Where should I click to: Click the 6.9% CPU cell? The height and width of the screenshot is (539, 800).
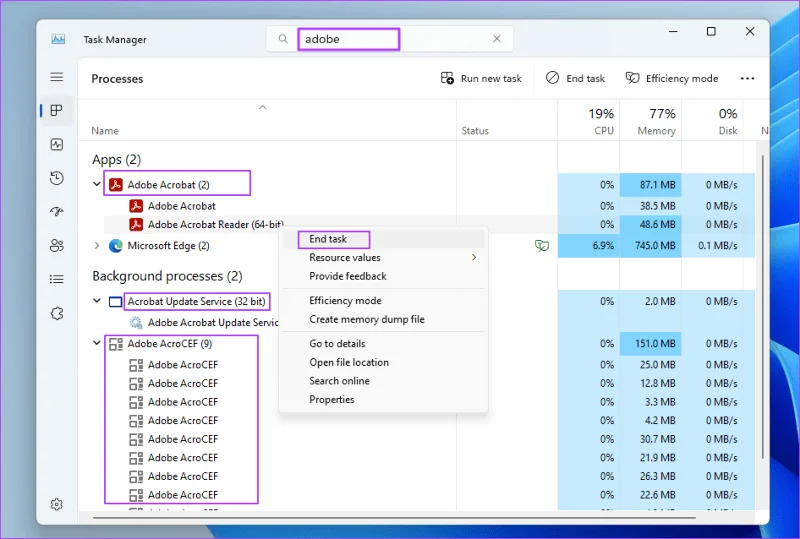point(588,246)
